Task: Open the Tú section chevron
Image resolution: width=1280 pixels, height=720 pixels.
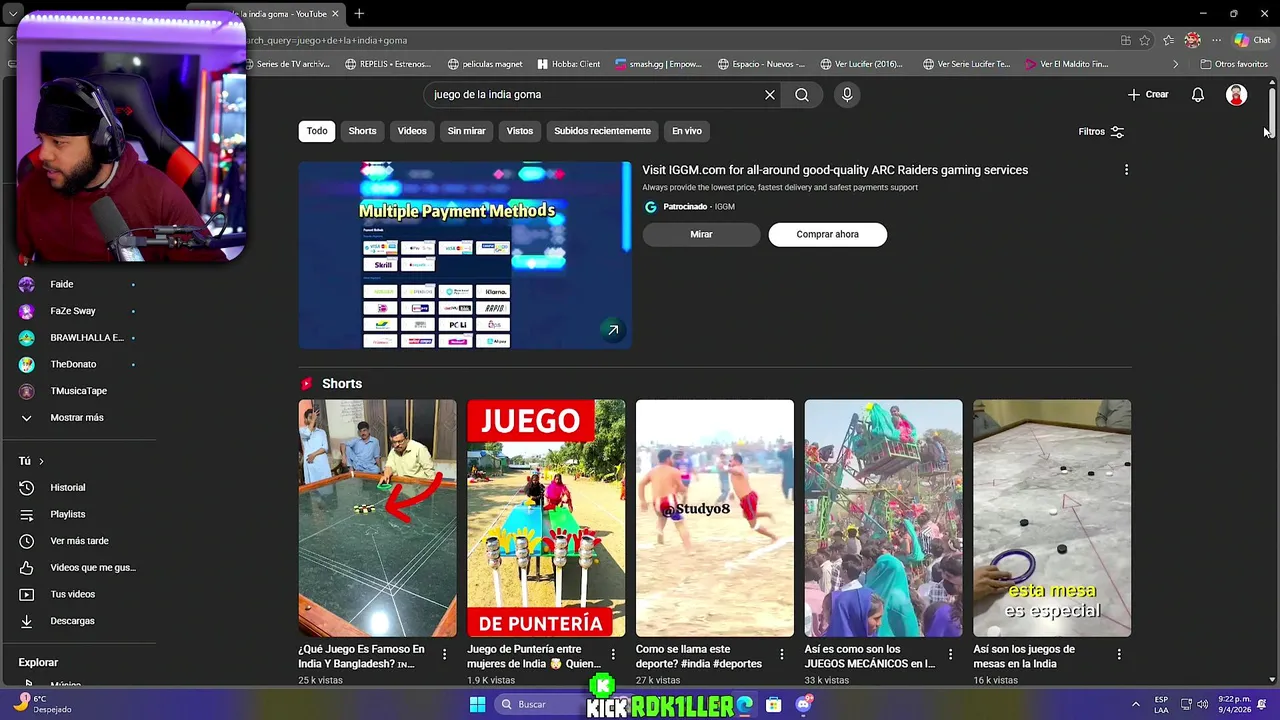Action: pyautogui.click(x=41, y=461)
